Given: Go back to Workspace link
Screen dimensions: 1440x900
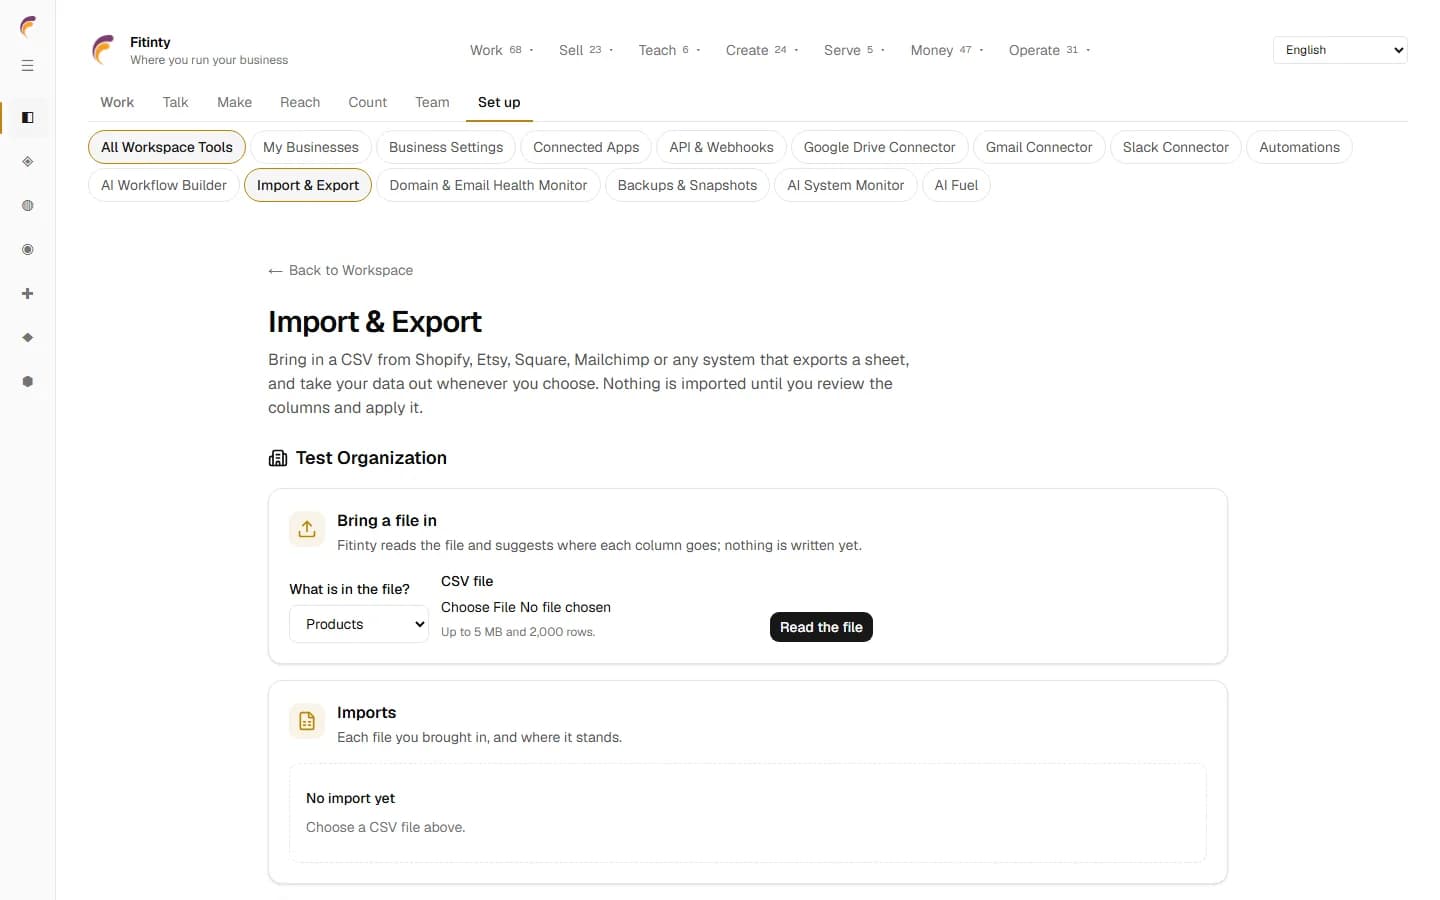Looking at the screenshot, I should click(x=340, y=270).
